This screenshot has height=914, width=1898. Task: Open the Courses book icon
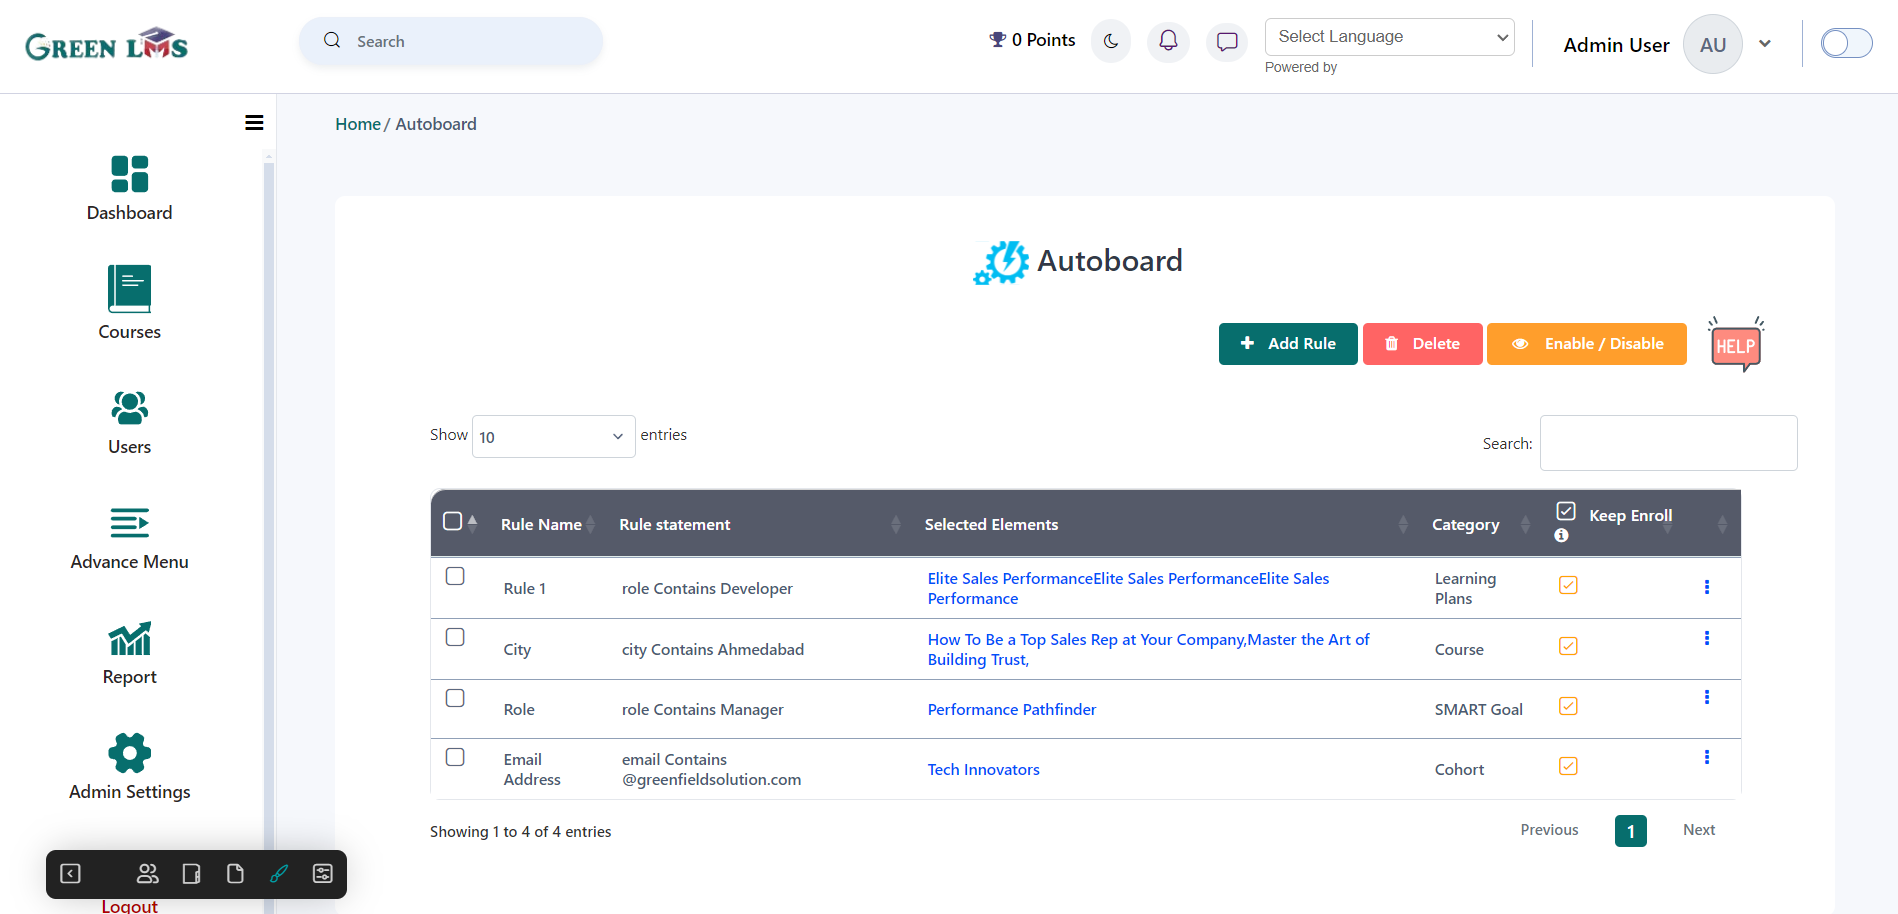pos(130,289)
